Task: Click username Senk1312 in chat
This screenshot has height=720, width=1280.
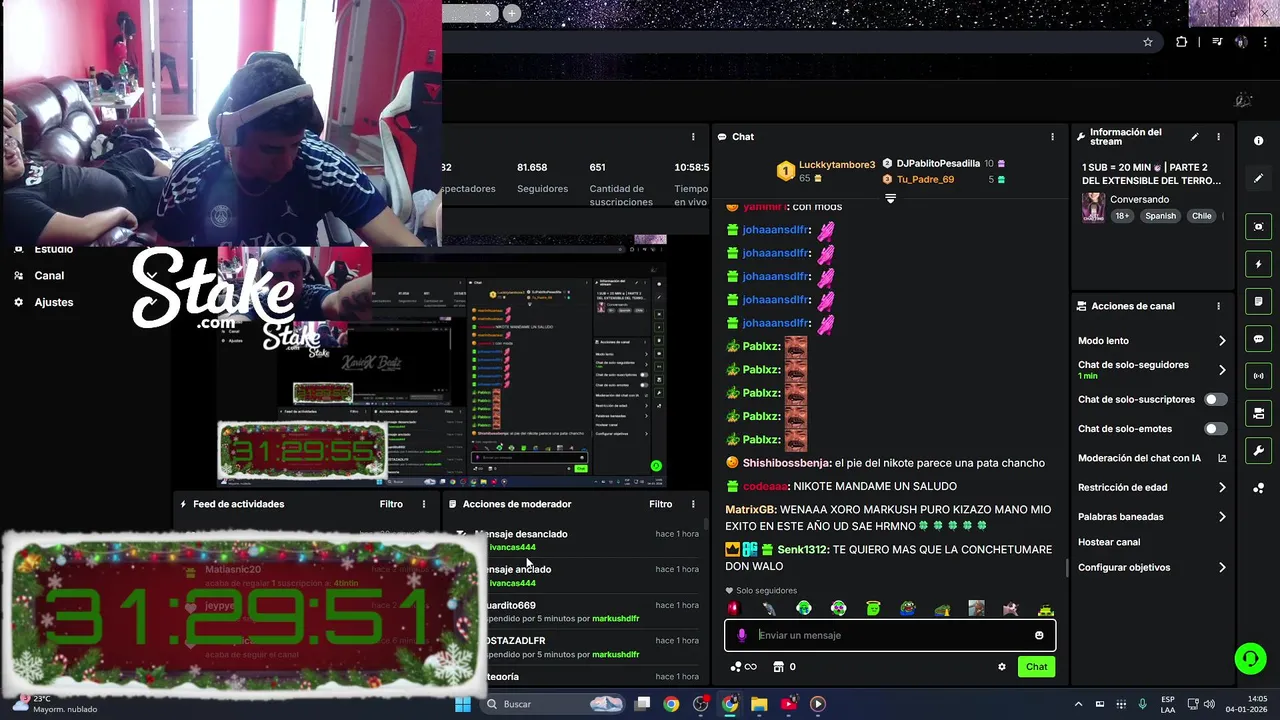Action: tap(802, 550)
